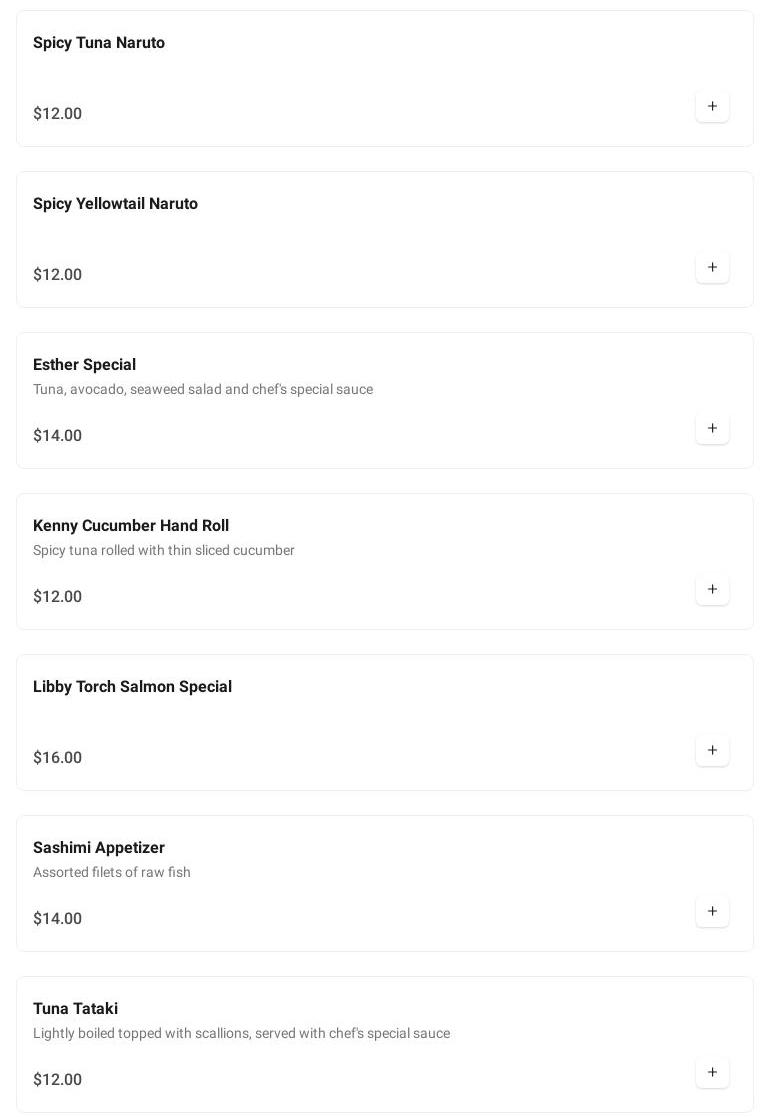Open Libby Torch Salmon Special title
Screen dimensions: 770x1117
pyautogui.click(x=132, y=687)
